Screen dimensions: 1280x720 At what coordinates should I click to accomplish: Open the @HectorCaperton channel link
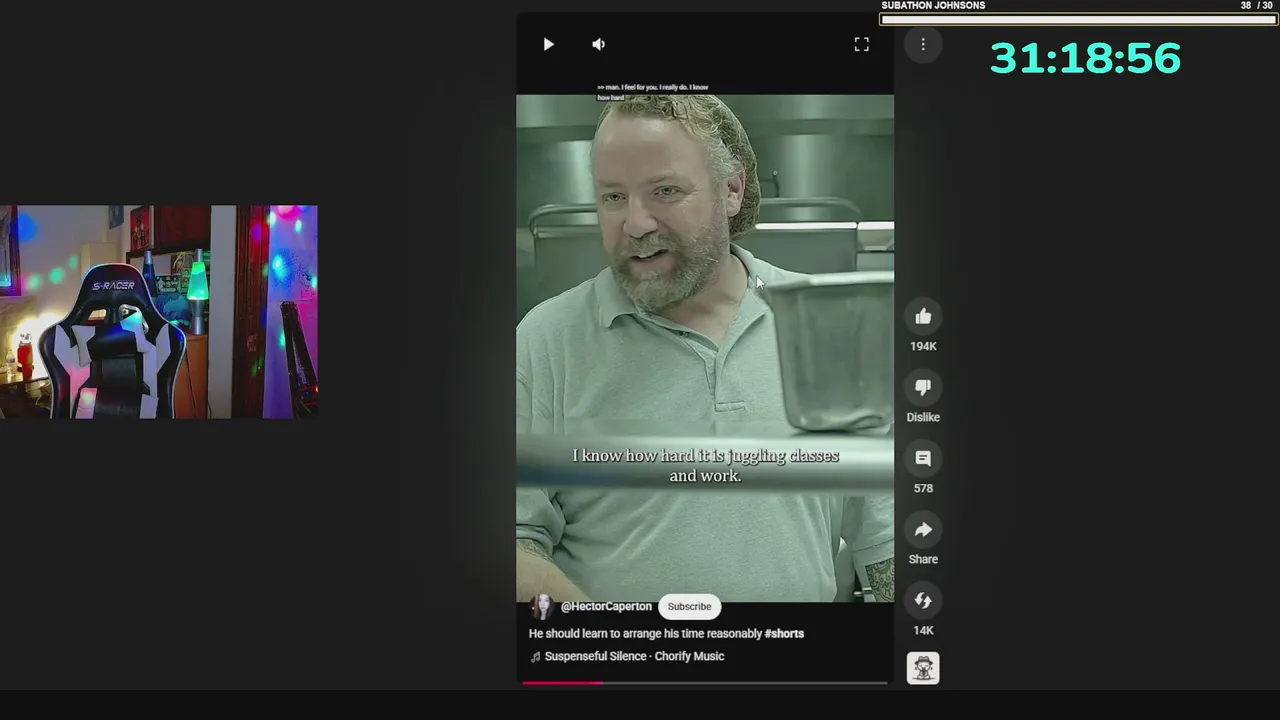tap(606, 606)
